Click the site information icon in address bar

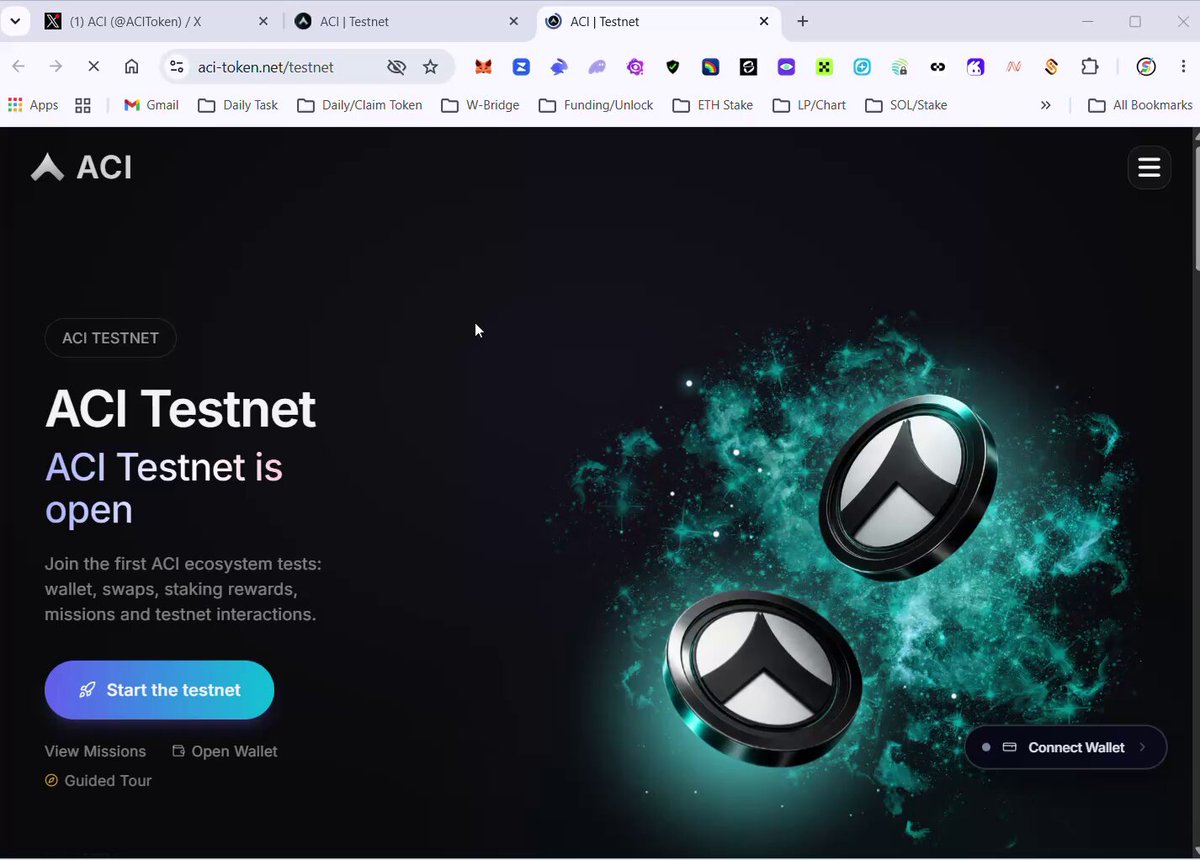click(x=177, y=67)
